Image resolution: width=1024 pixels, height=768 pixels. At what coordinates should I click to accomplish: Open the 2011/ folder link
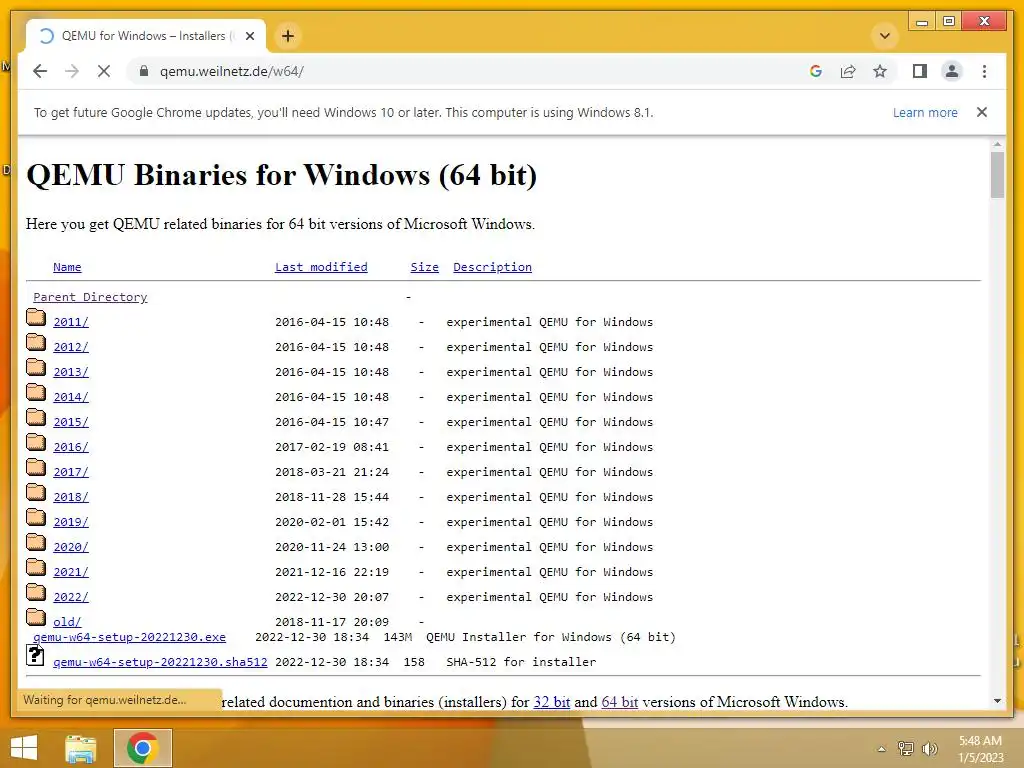(x=71, y=322)
